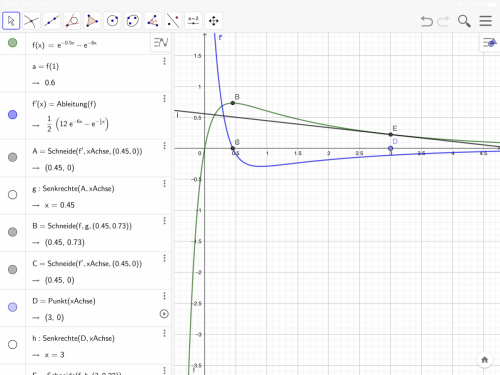Screen dimensions: 500x375
Task: Open options menu for point D row
Action: (164, 296)
